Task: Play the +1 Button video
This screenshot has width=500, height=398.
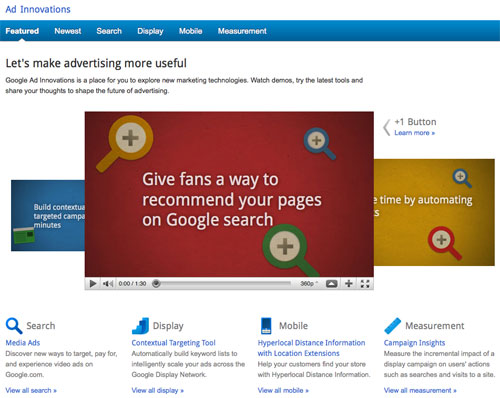Action: click(x=93, y=283)
